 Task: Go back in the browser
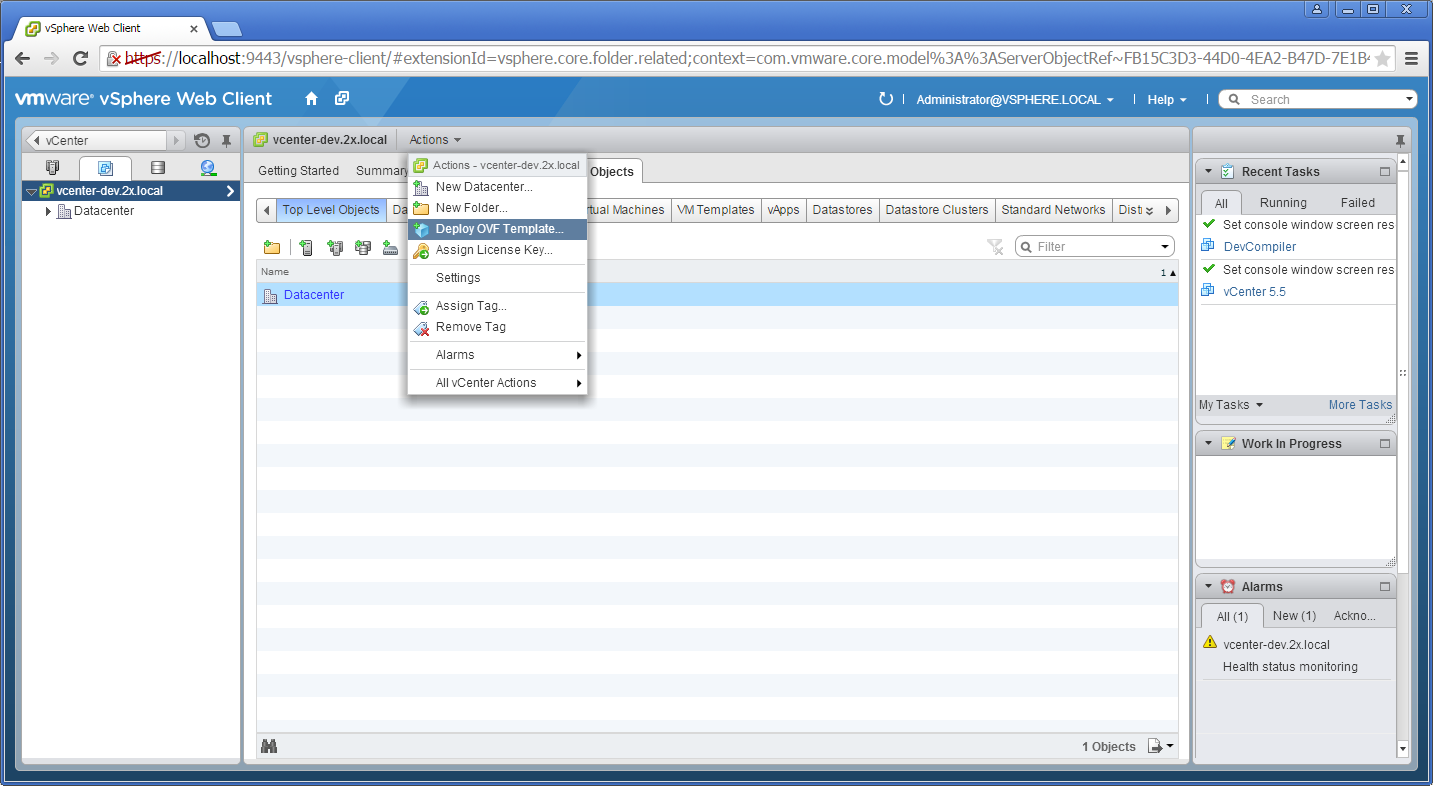pos(22,59)
